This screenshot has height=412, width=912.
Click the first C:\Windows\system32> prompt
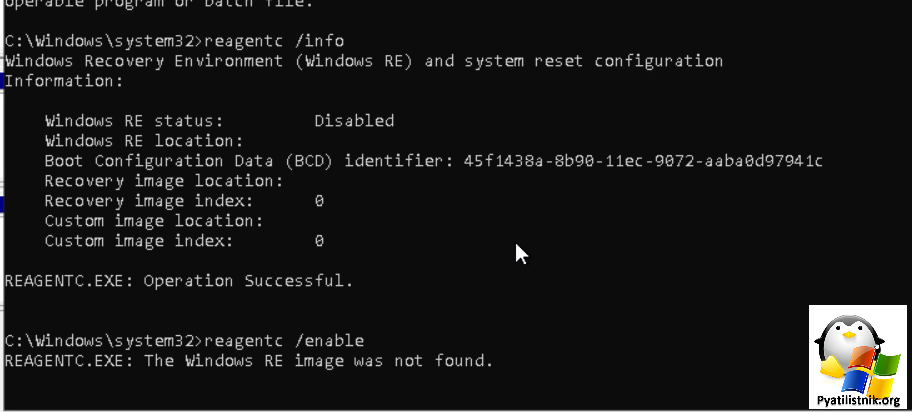coord(104,41)
